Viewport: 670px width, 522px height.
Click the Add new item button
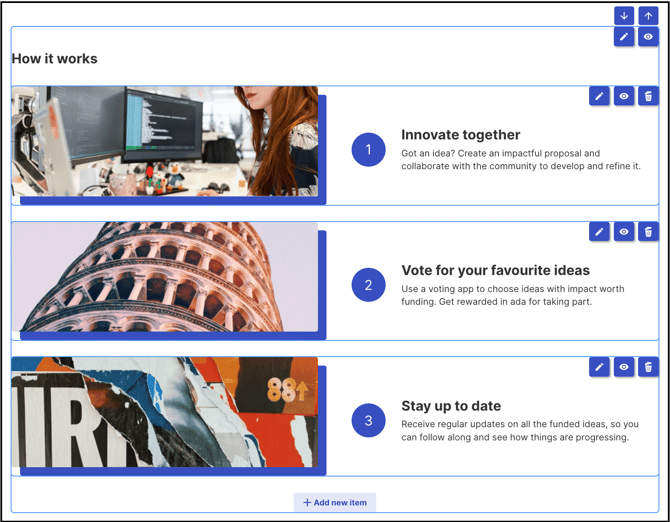pyautogui.click(x=335, y=502)
